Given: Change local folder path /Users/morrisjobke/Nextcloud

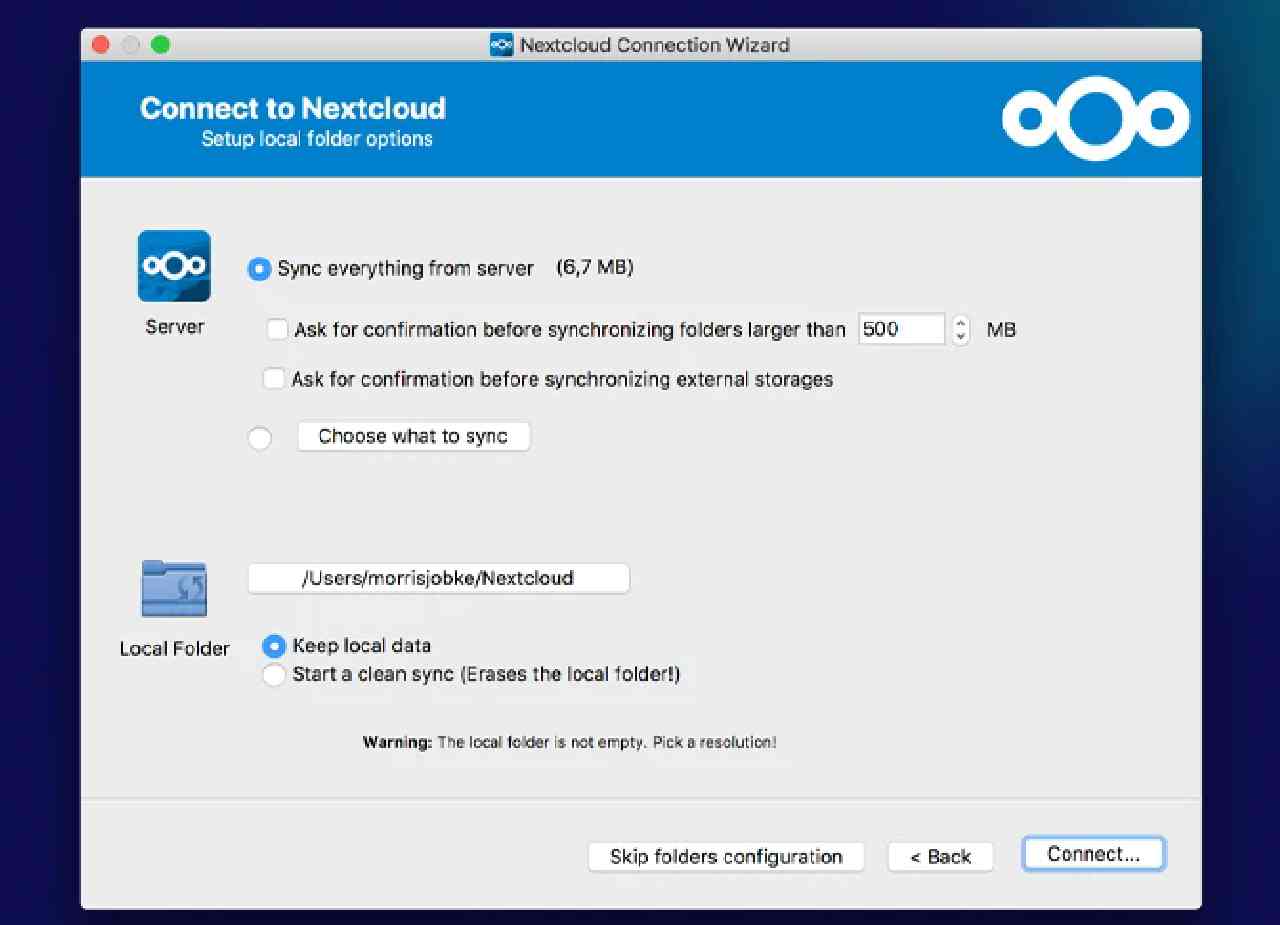Looking at the screenshot, I should point(438,578).
